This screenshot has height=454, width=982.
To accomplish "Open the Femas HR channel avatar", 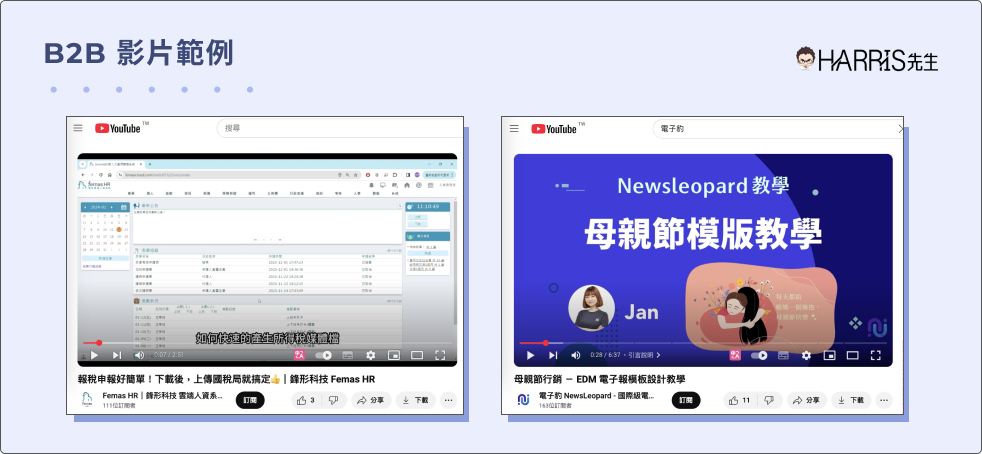I will 87,400.
